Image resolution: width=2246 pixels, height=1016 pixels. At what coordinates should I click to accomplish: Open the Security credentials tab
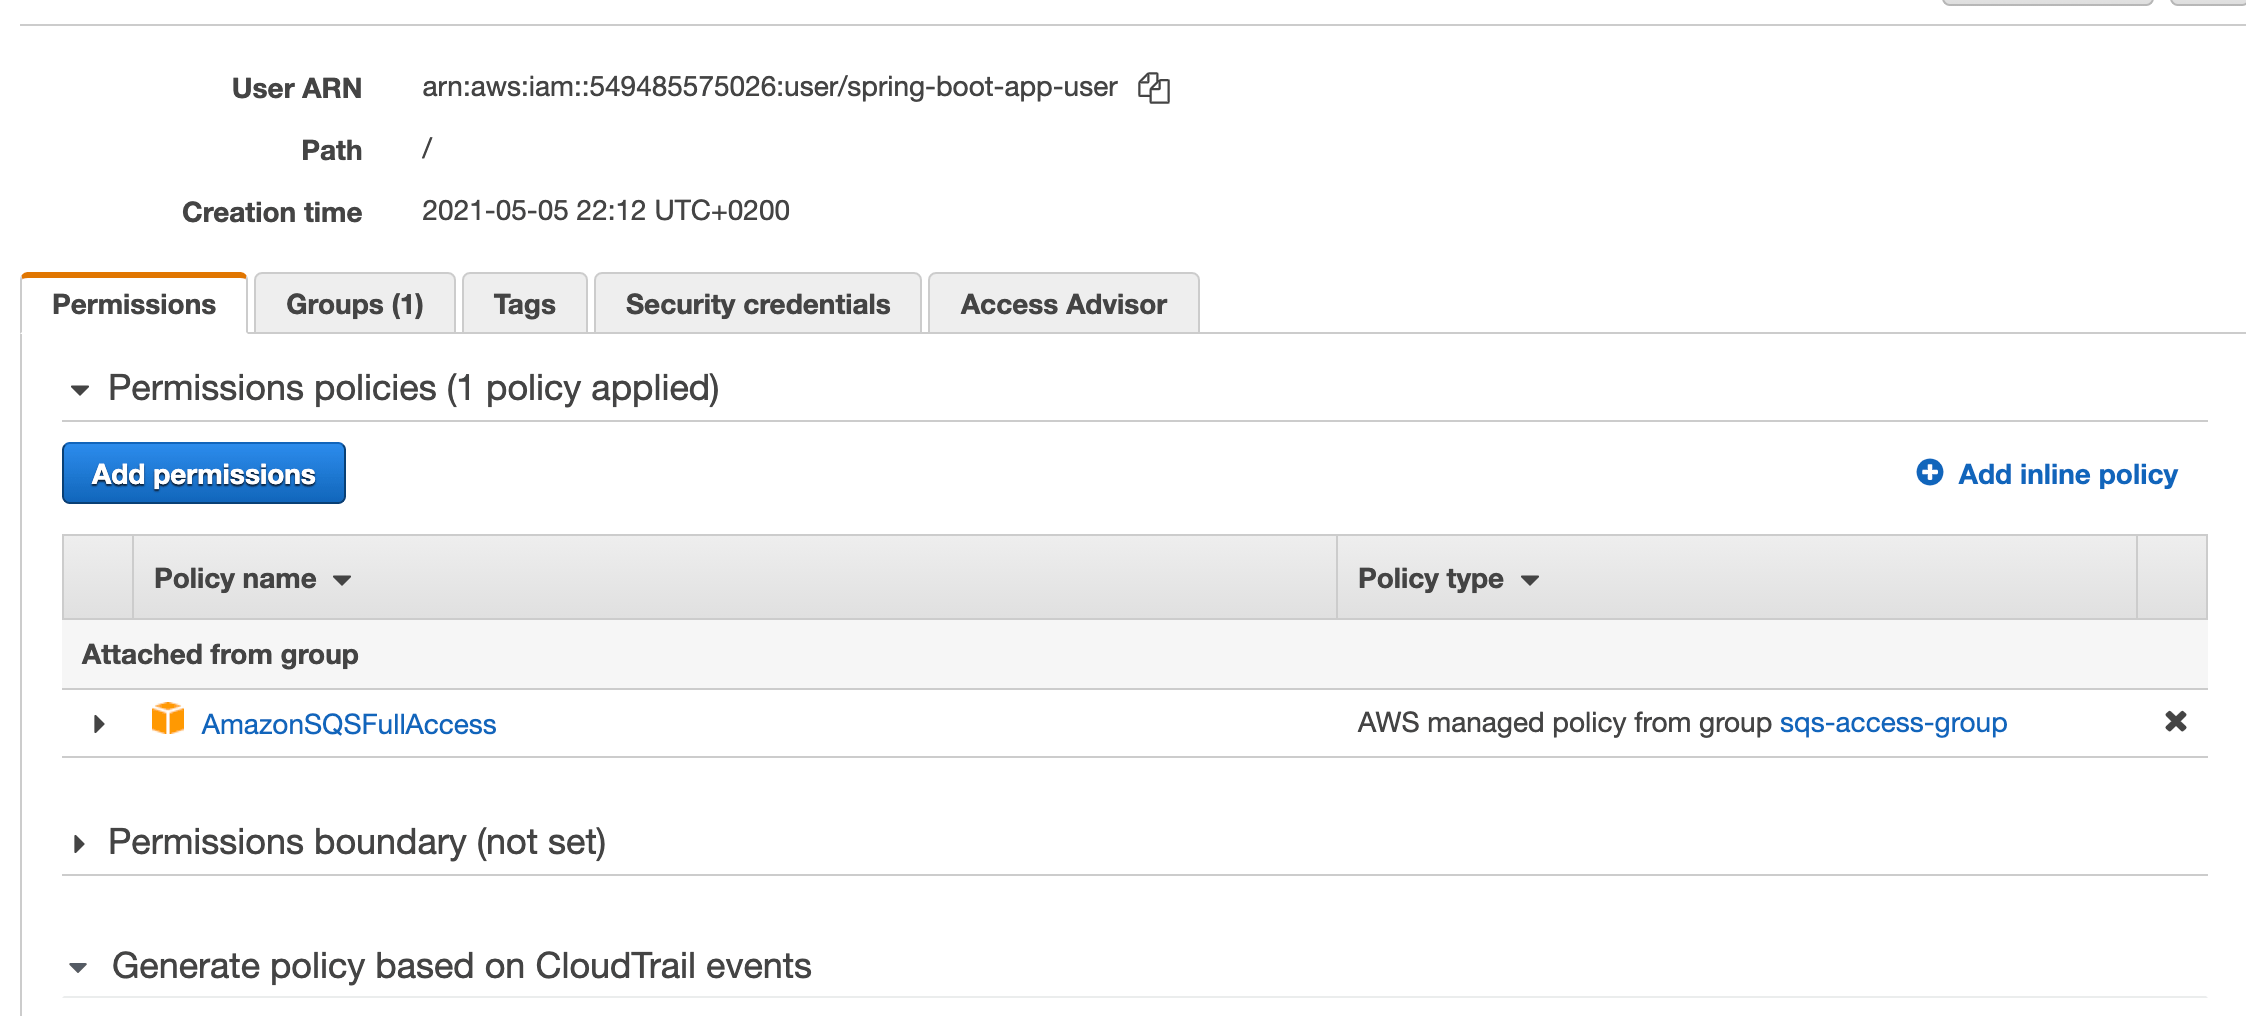757,303
